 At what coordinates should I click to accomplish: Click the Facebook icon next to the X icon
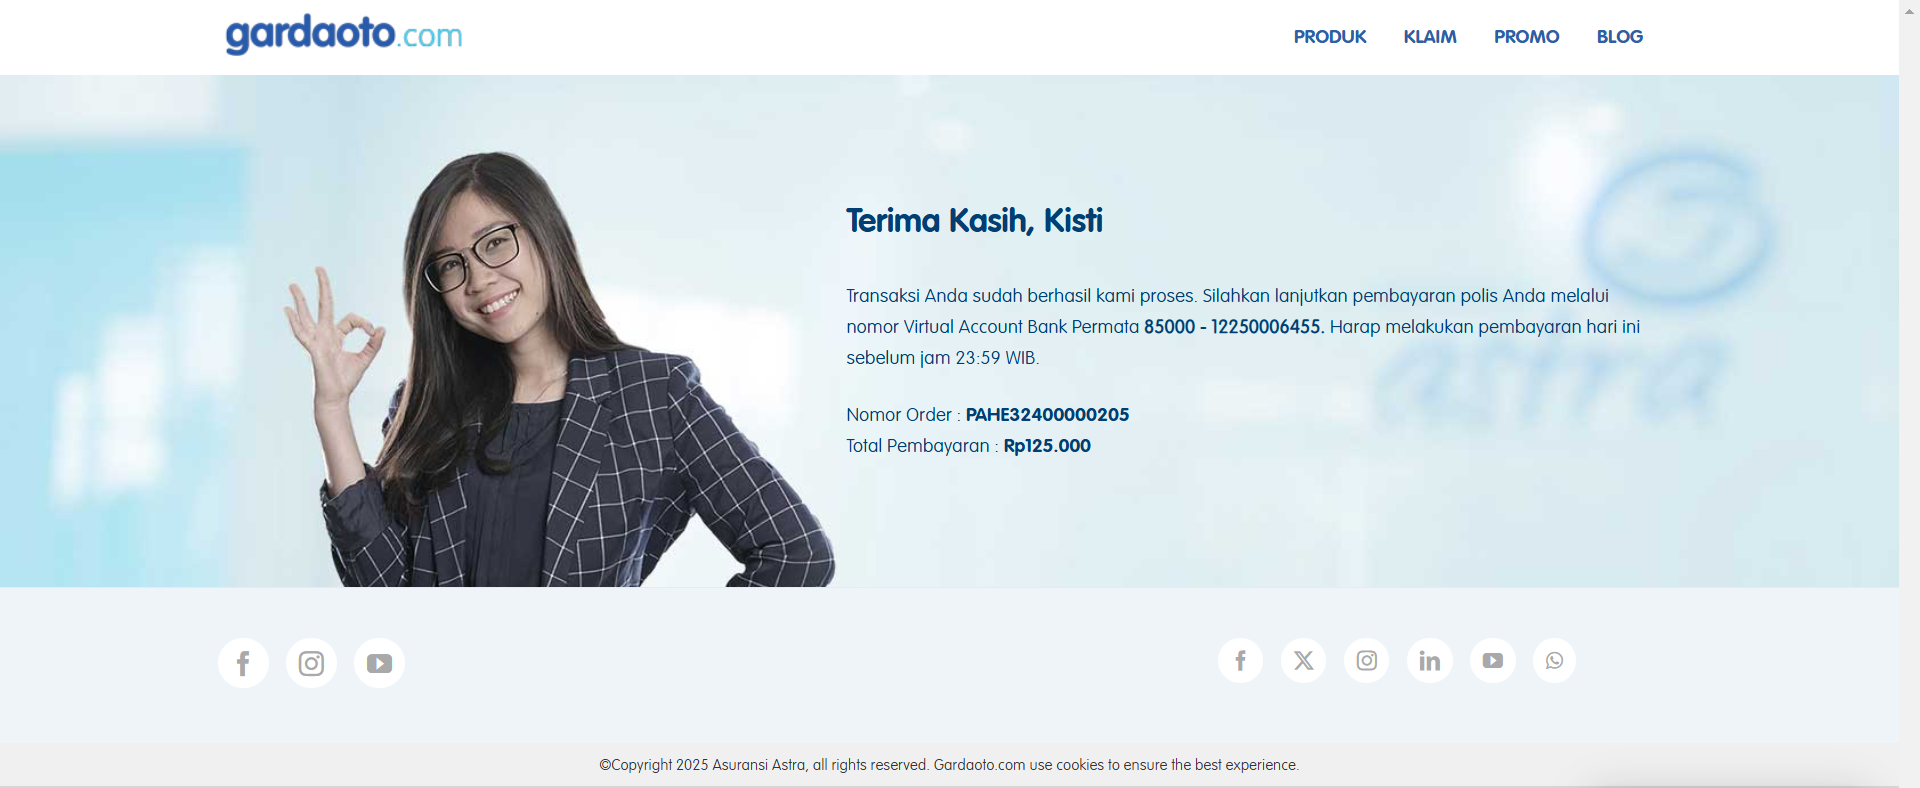pos(1240,661)
